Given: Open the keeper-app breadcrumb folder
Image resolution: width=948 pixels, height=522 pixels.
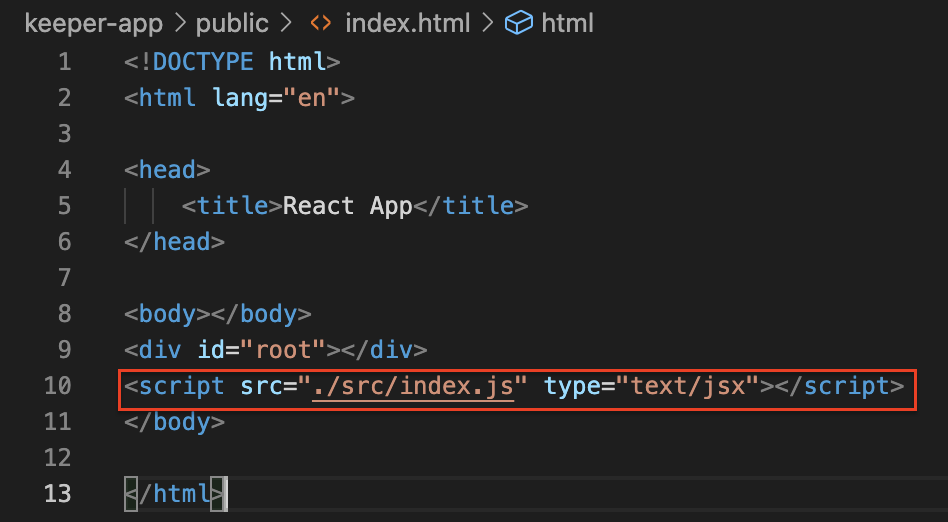Looking at the screenshot, I should (94, 24).
